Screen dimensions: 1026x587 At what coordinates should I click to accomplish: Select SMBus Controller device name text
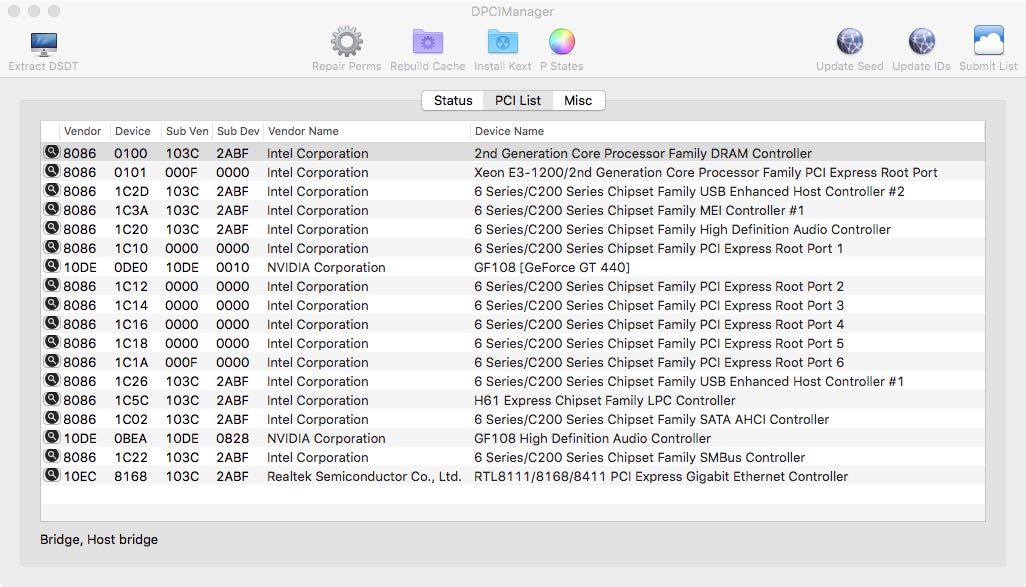click(639, 457)
